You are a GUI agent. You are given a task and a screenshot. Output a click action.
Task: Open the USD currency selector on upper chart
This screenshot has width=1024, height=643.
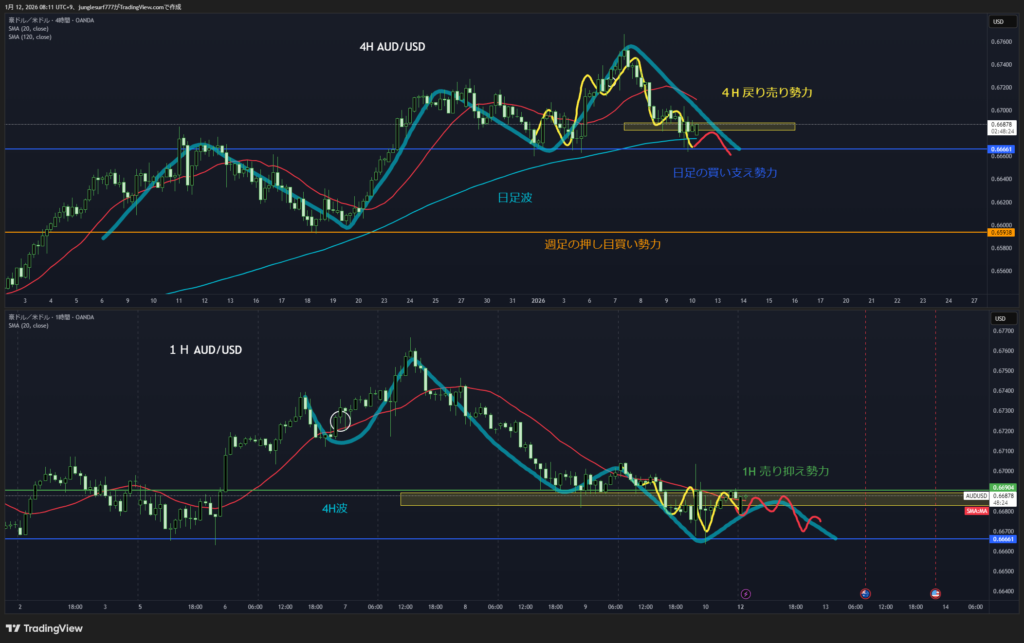(x=998, y=21)
